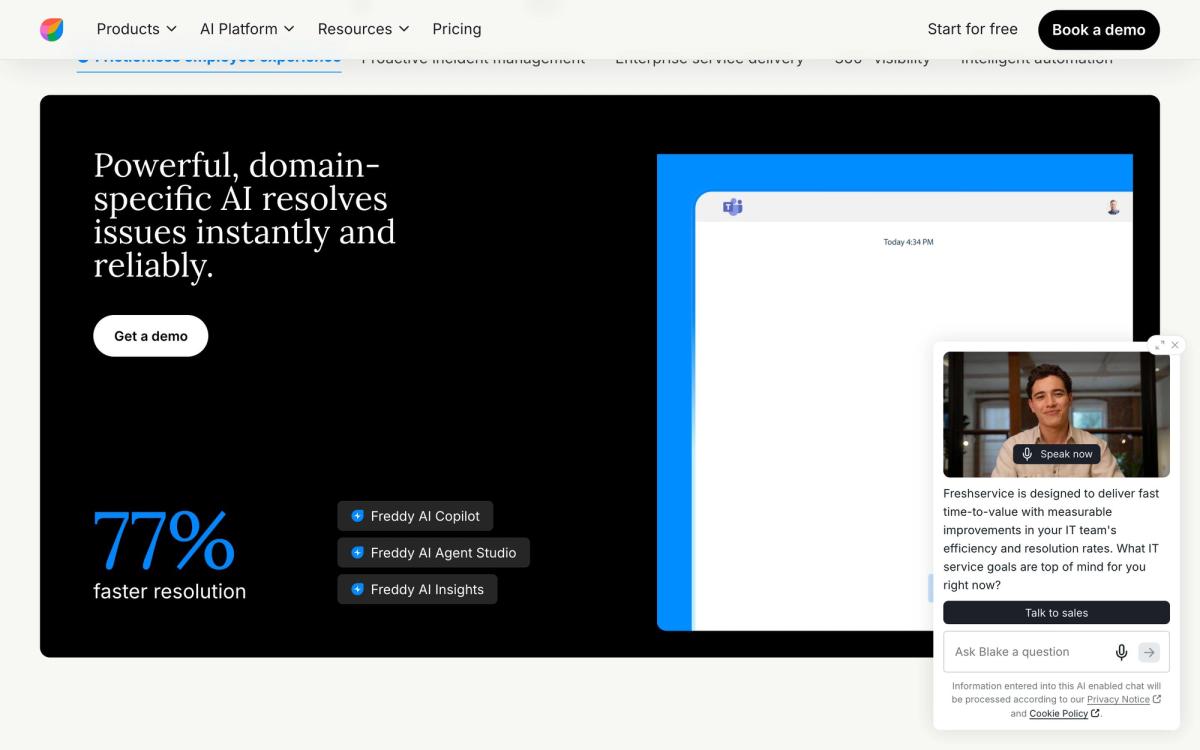This screenshot has height=750, width=1200.
Task: Open the Cookie Policy link
Action: coord(1064,714)
